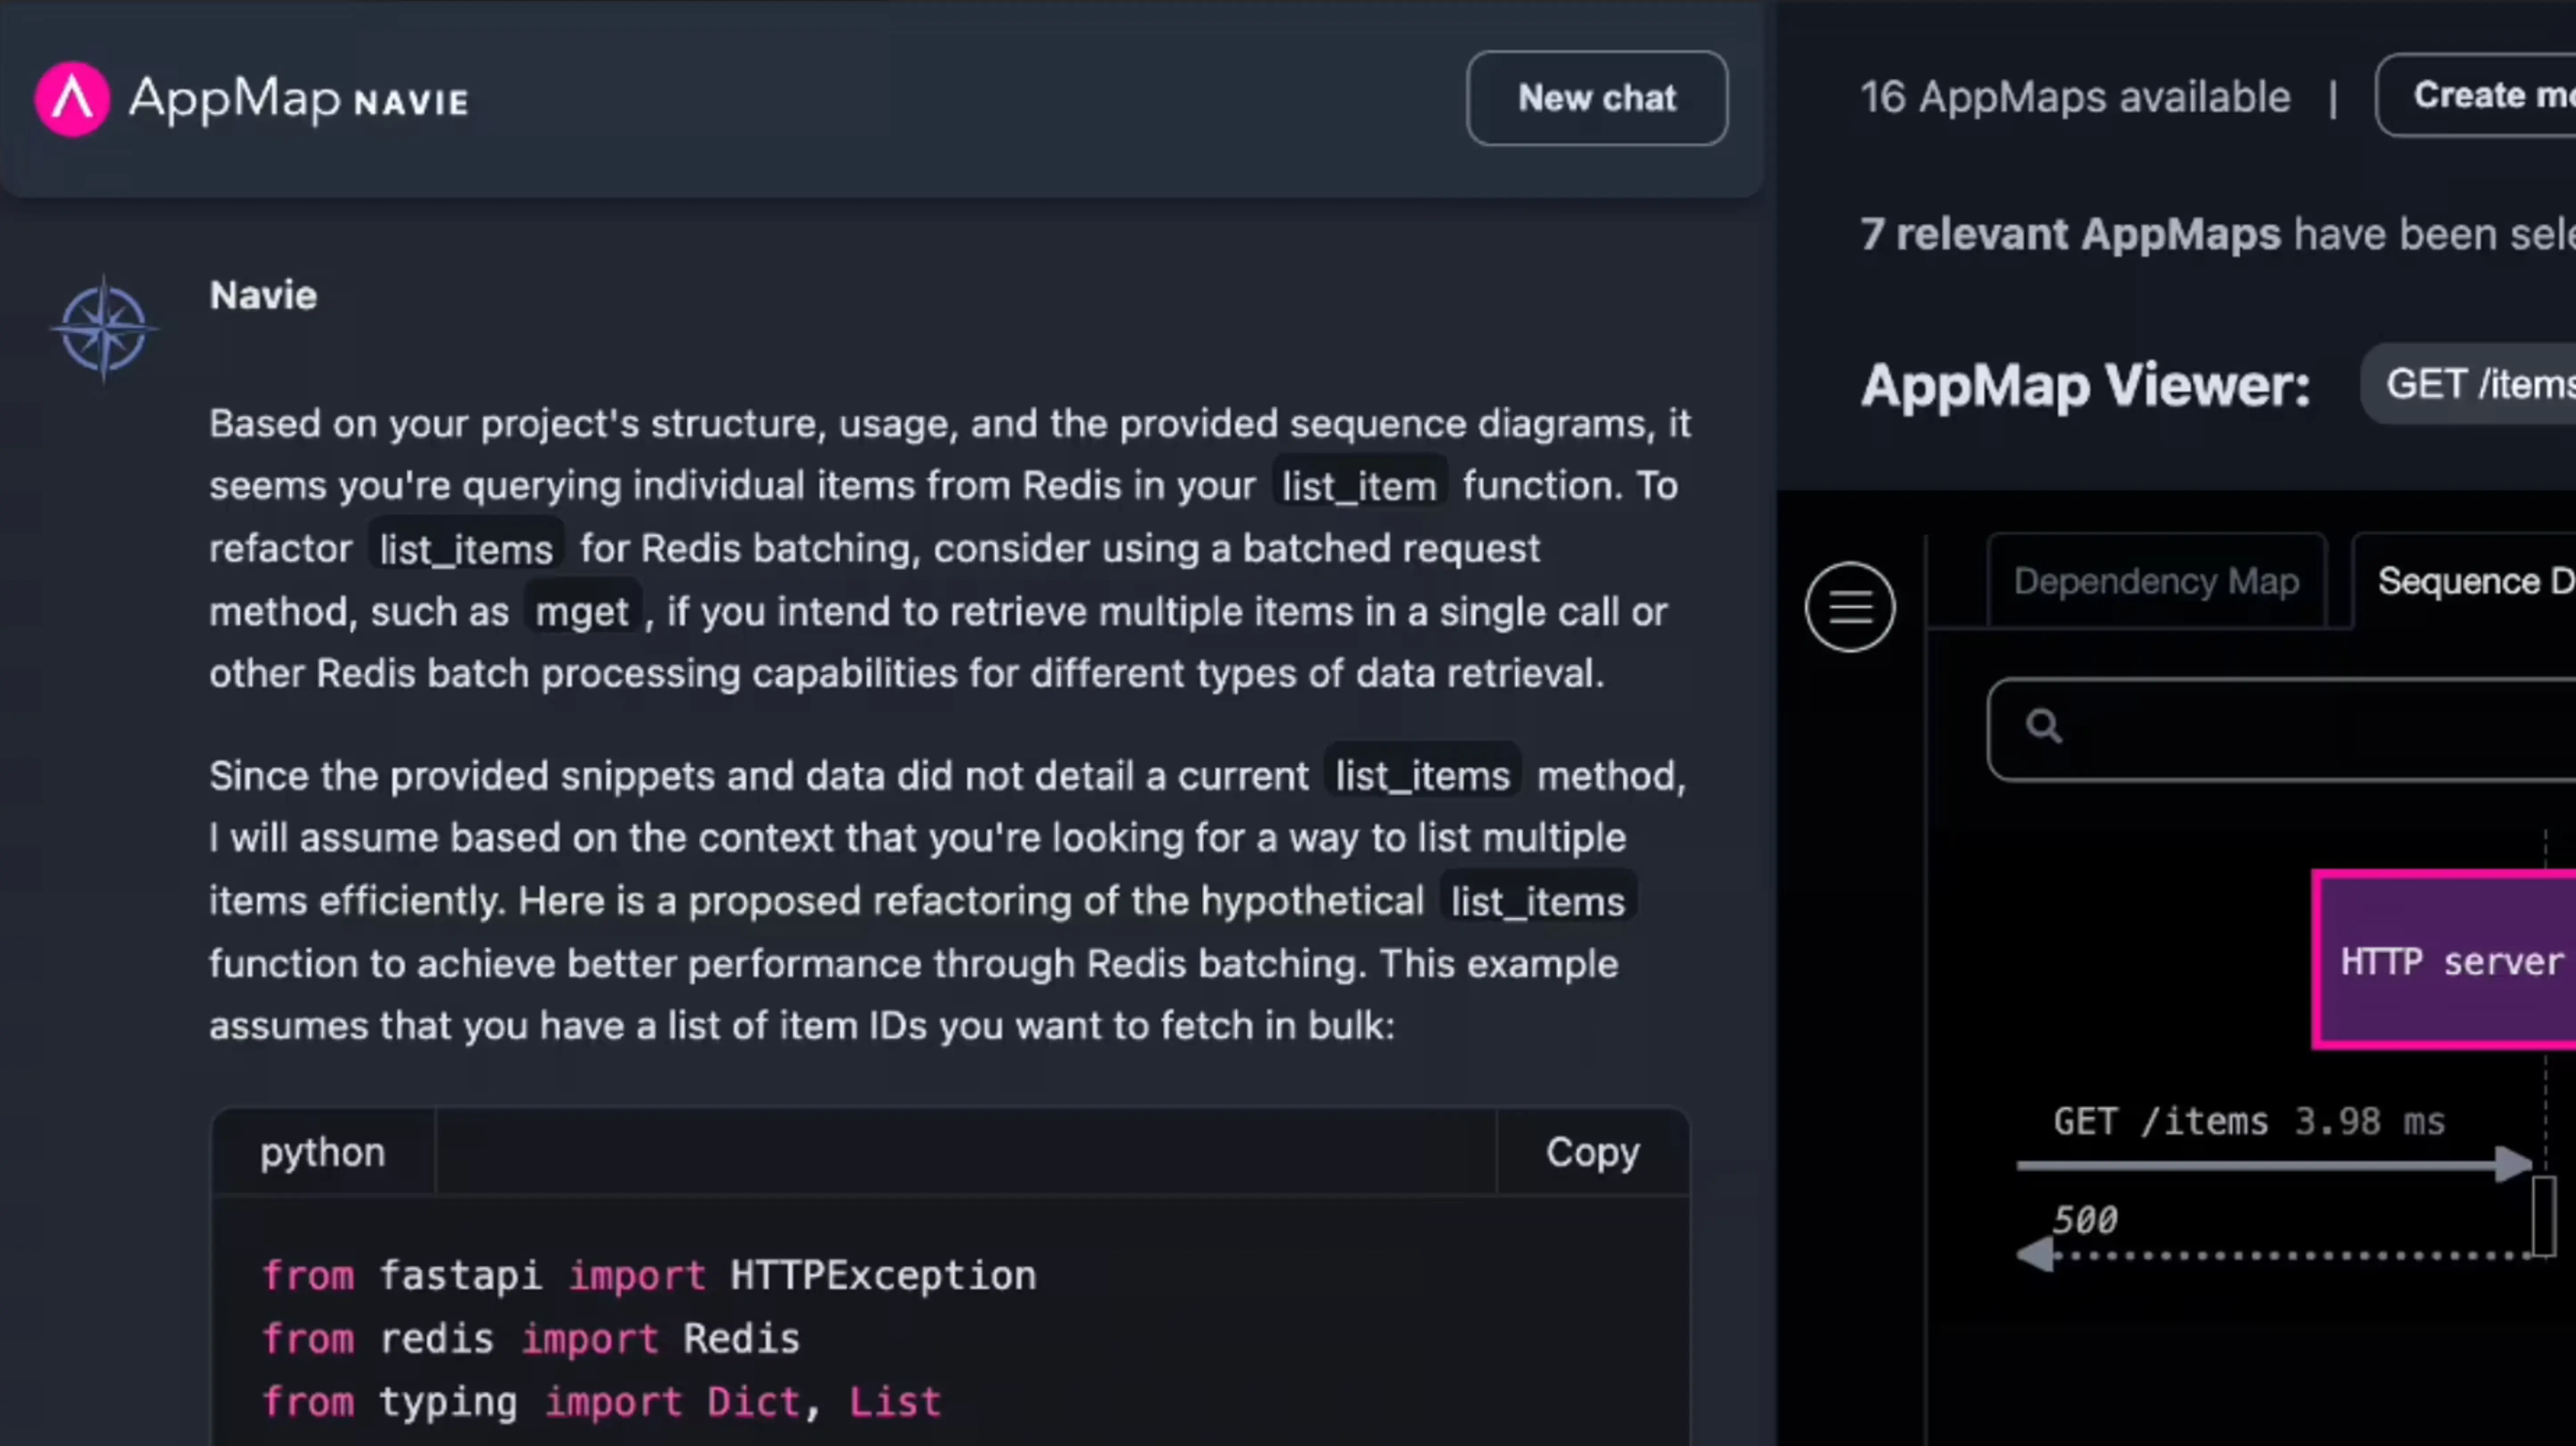Click code line "from redis import Redis"
The width and height of the screenshot is (2576, 1446).
click(x=531, y=1339)
